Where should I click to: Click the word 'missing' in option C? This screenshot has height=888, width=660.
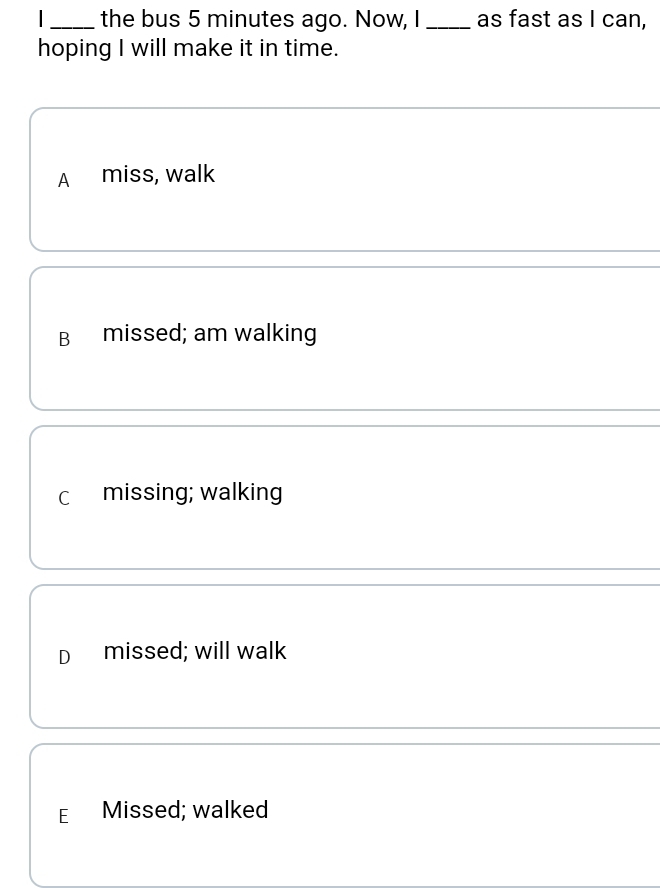click(x=146, y=493)
